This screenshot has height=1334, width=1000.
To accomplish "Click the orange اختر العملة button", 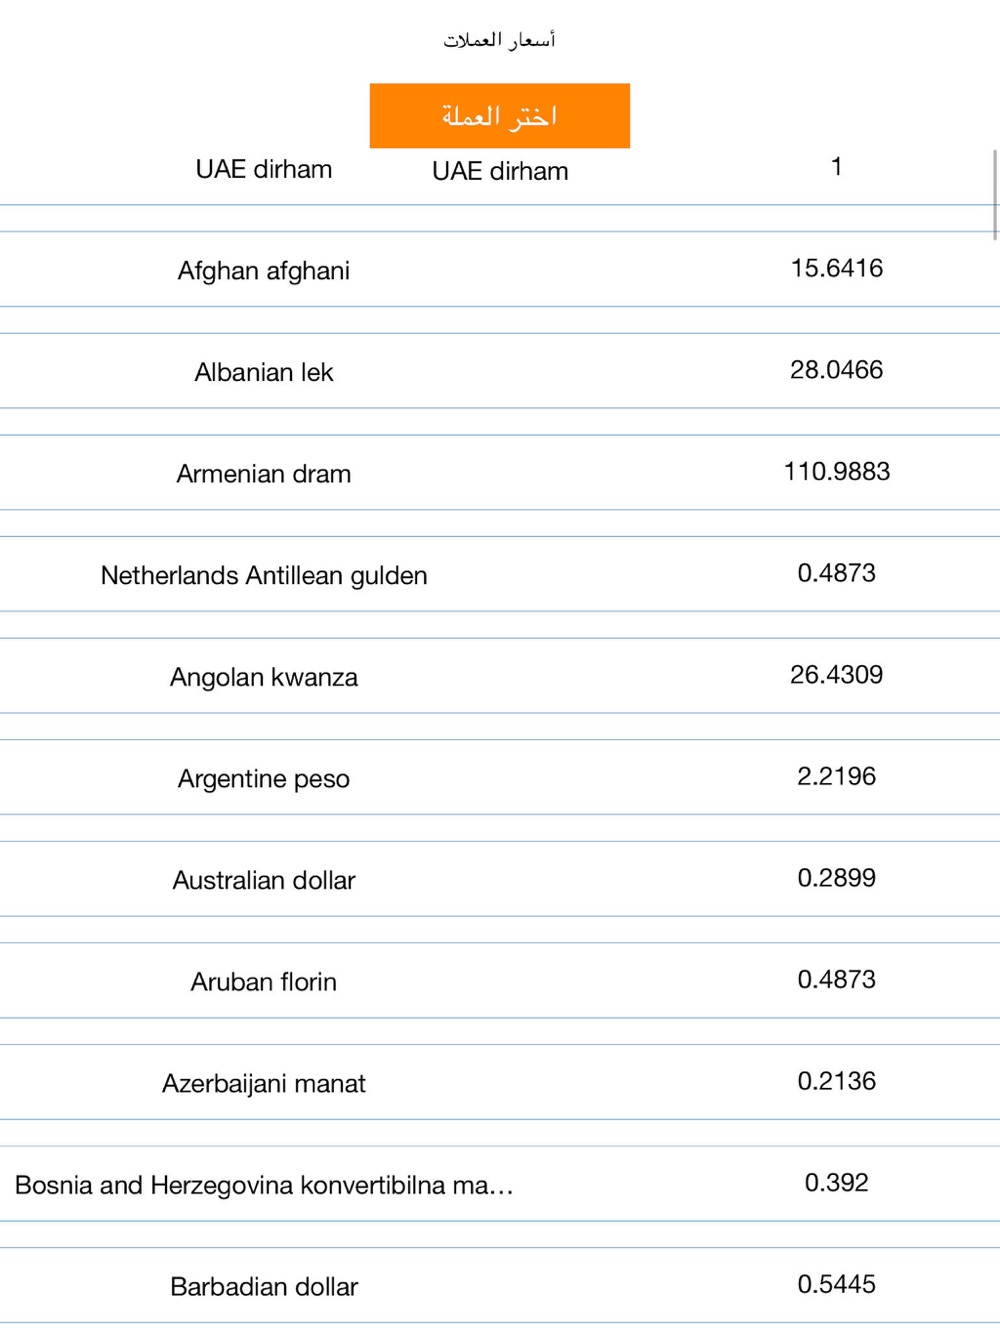I will (x=499, y=116).
